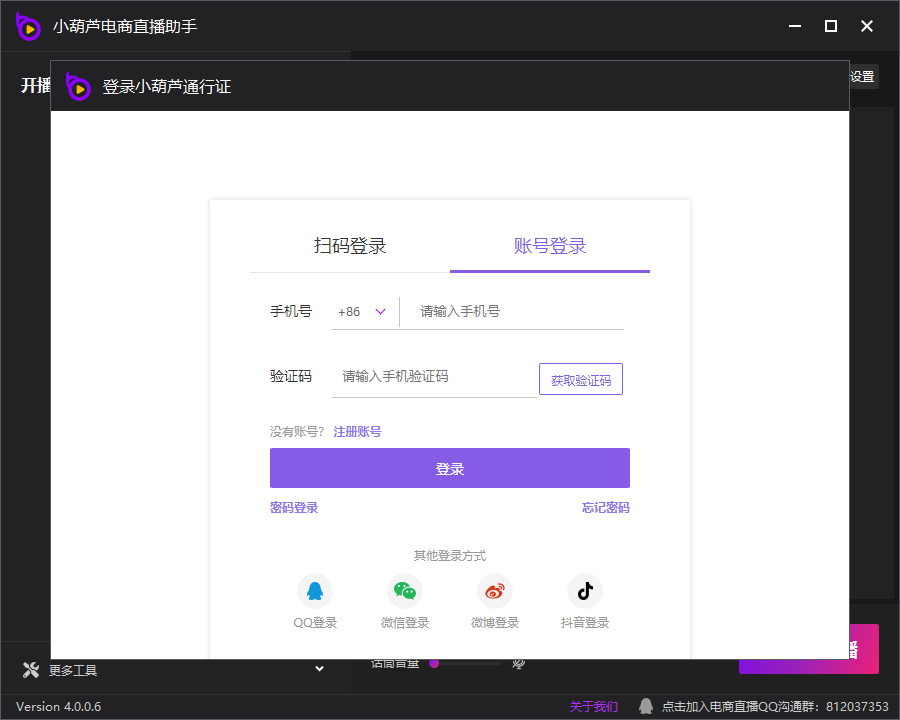Choose the Weibo login icon

495,591
